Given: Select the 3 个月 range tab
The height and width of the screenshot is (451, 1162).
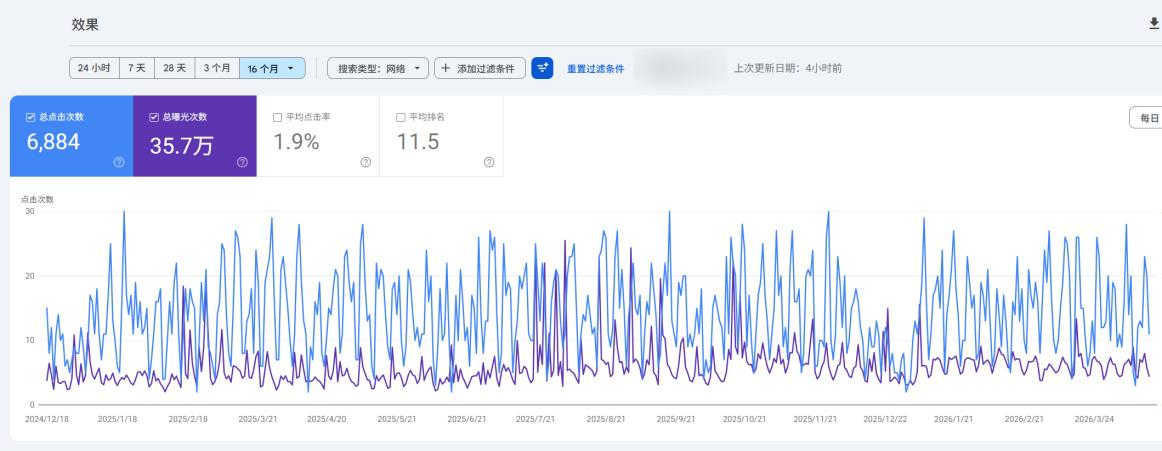Looking at the screenshot, I should pos(217,68).
